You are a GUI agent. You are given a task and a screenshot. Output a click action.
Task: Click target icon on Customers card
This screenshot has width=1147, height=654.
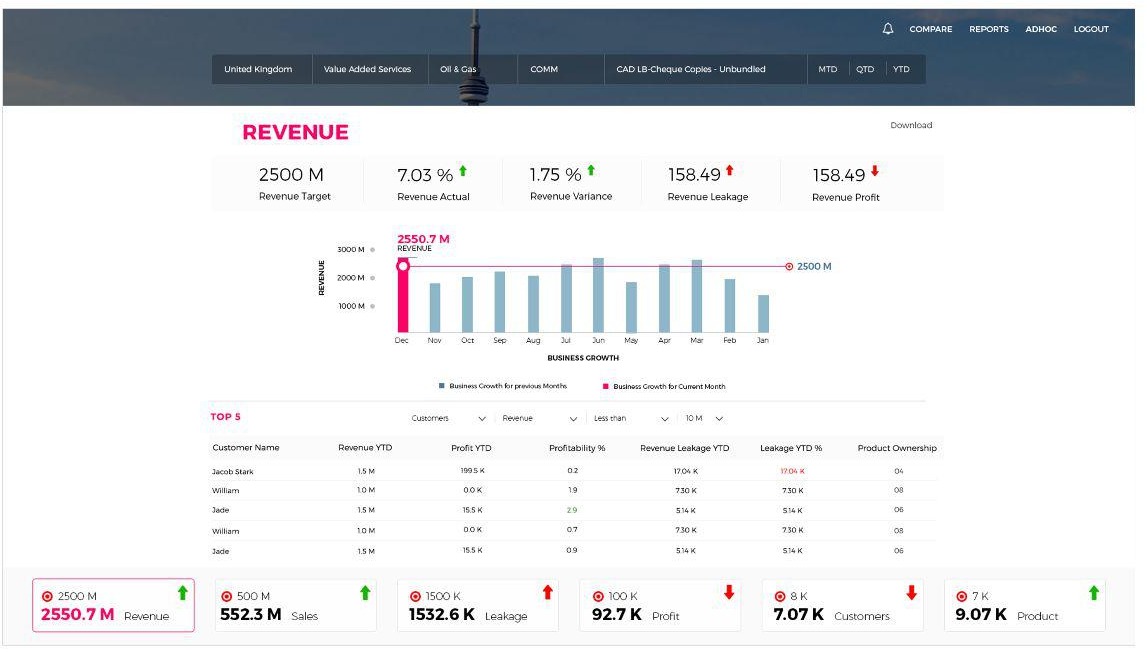(781, 597)
